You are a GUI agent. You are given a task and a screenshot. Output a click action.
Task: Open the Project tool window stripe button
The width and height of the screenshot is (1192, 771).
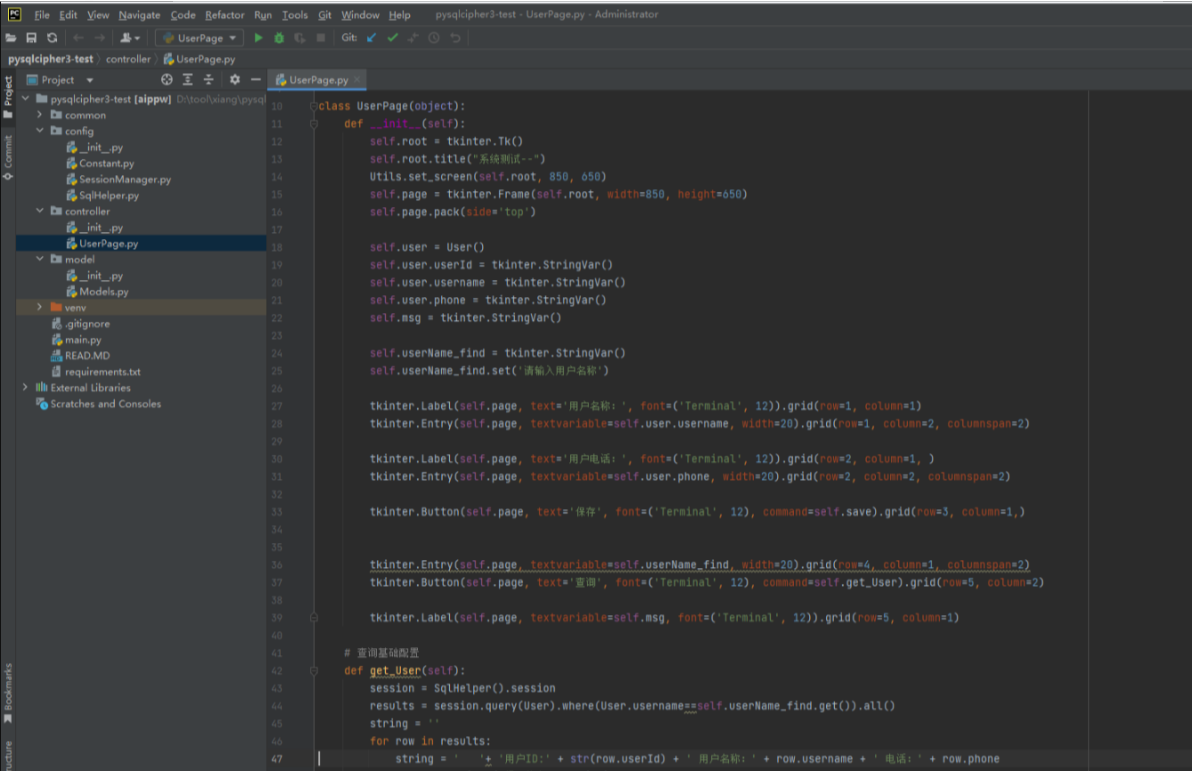[x=8, y=97]
